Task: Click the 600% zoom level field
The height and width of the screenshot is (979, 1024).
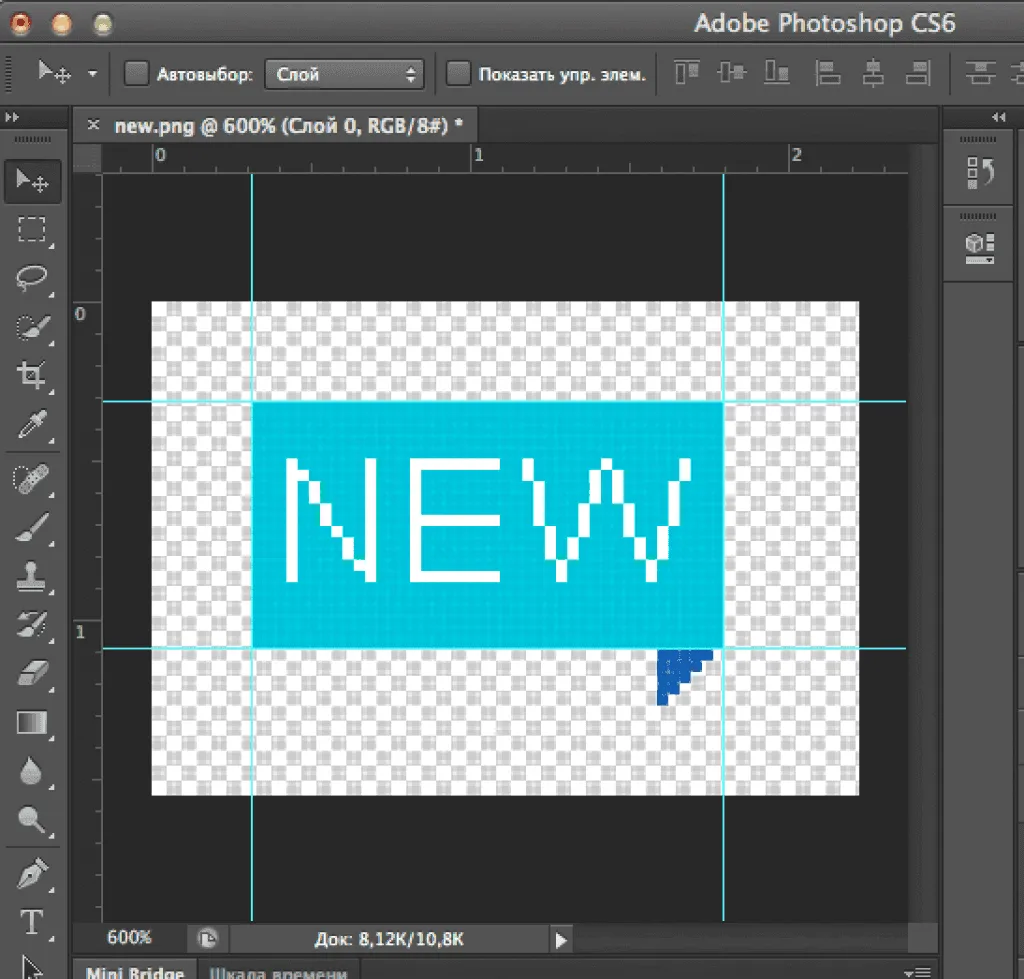Action: 129,938
